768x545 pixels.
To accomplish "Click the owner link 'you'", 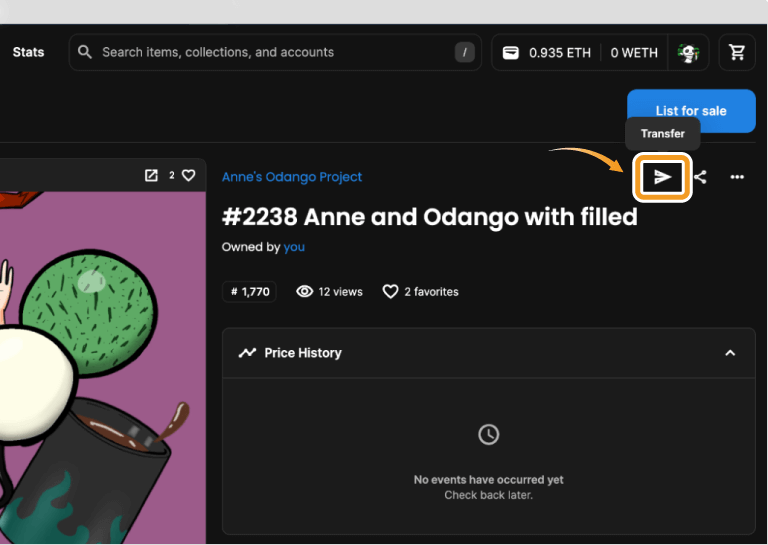I will click(294, 247).
